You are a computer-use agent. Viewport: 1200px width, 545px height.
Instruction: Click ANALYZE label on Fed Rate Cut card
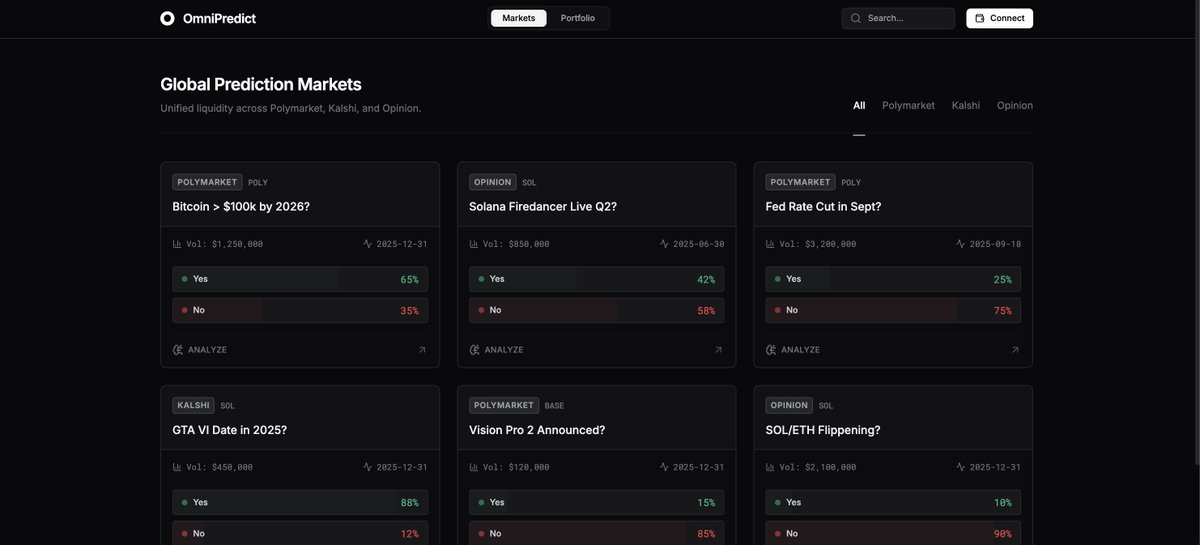[800, 350]
